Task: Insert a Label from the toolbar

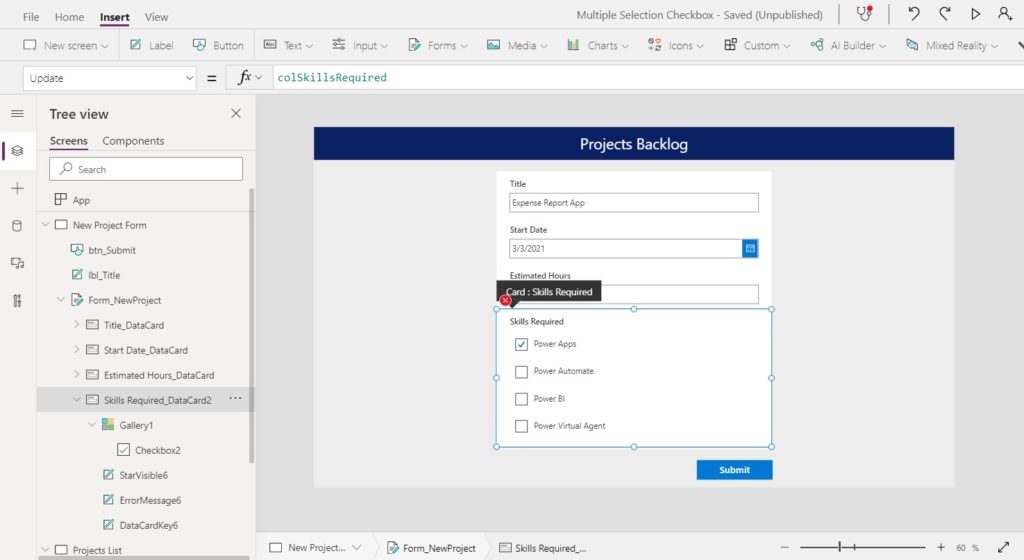Action: click(152, 45)
